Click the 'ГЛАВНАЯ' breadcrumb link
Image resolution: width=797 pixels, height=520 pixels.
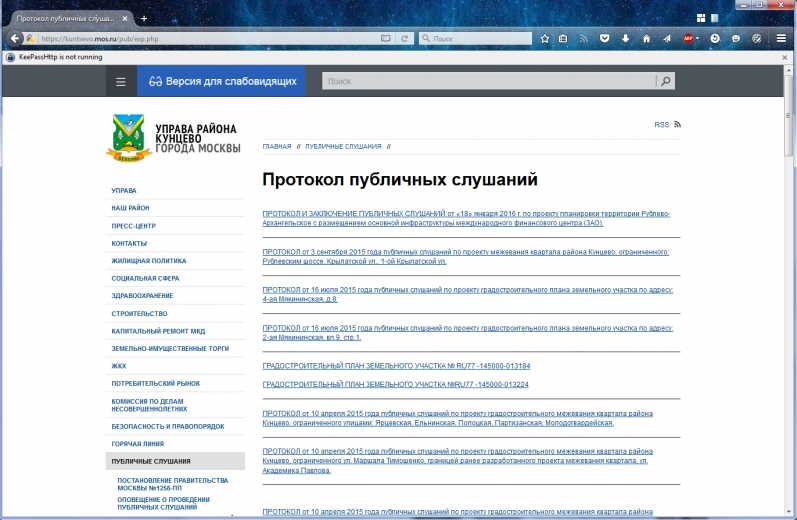277,147
